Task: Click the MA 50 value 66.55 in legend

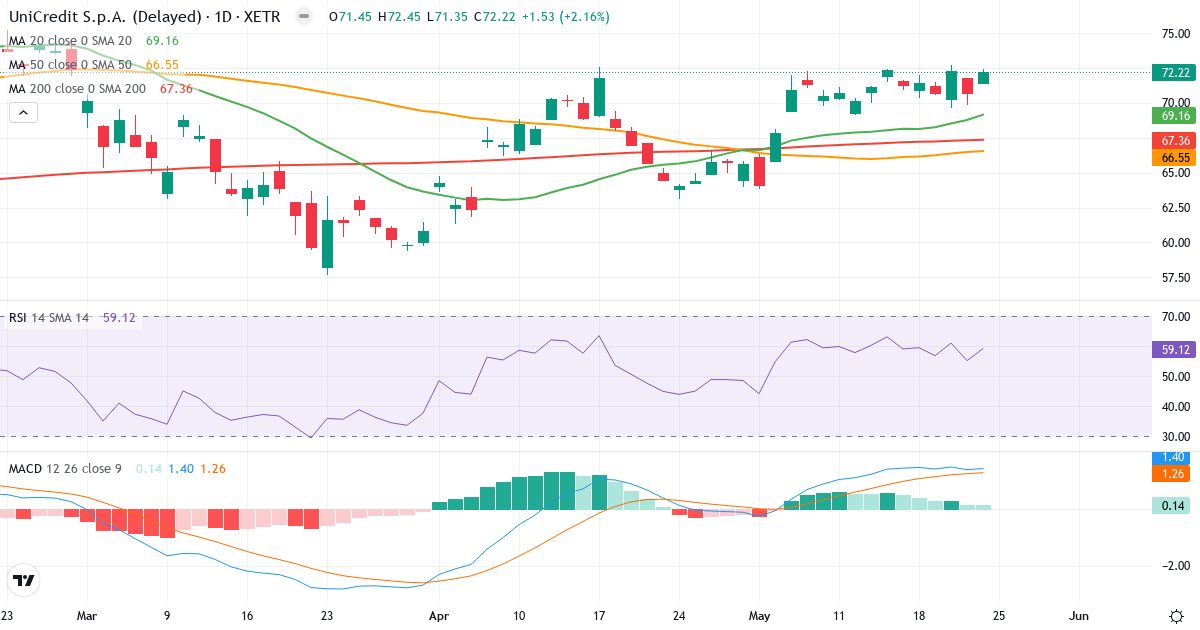Action: click(x=162, y=65)
